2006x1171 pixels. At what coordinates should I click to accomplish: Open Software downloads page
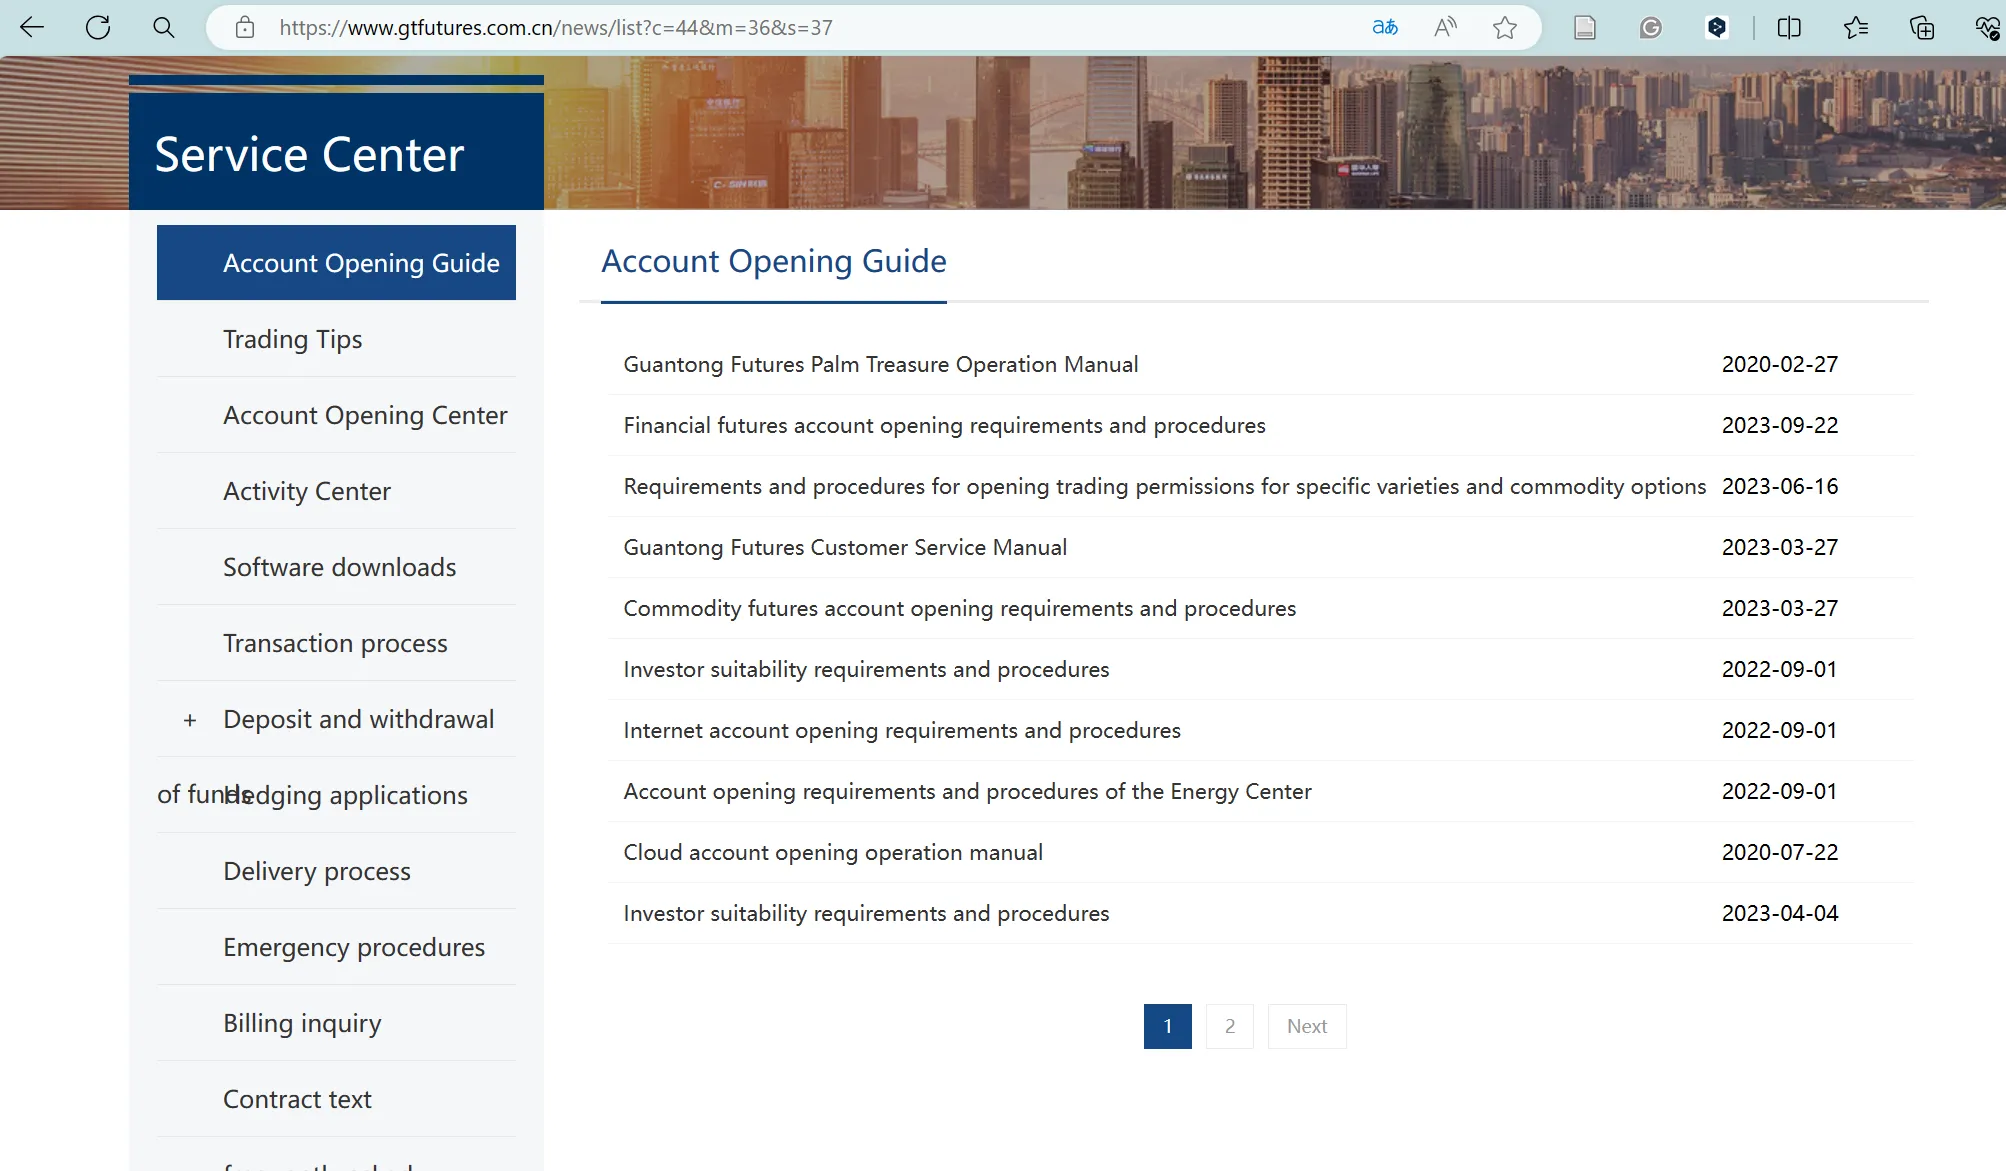[340, 567]
